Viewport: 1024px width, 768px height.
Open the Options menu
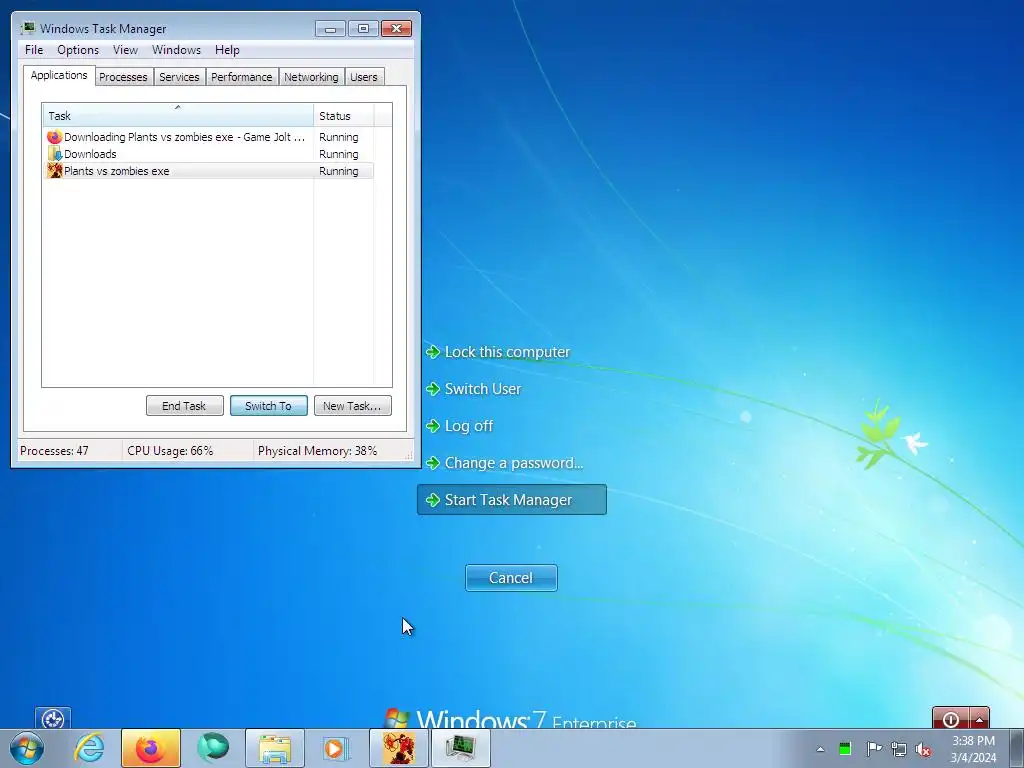pos(78,50)
